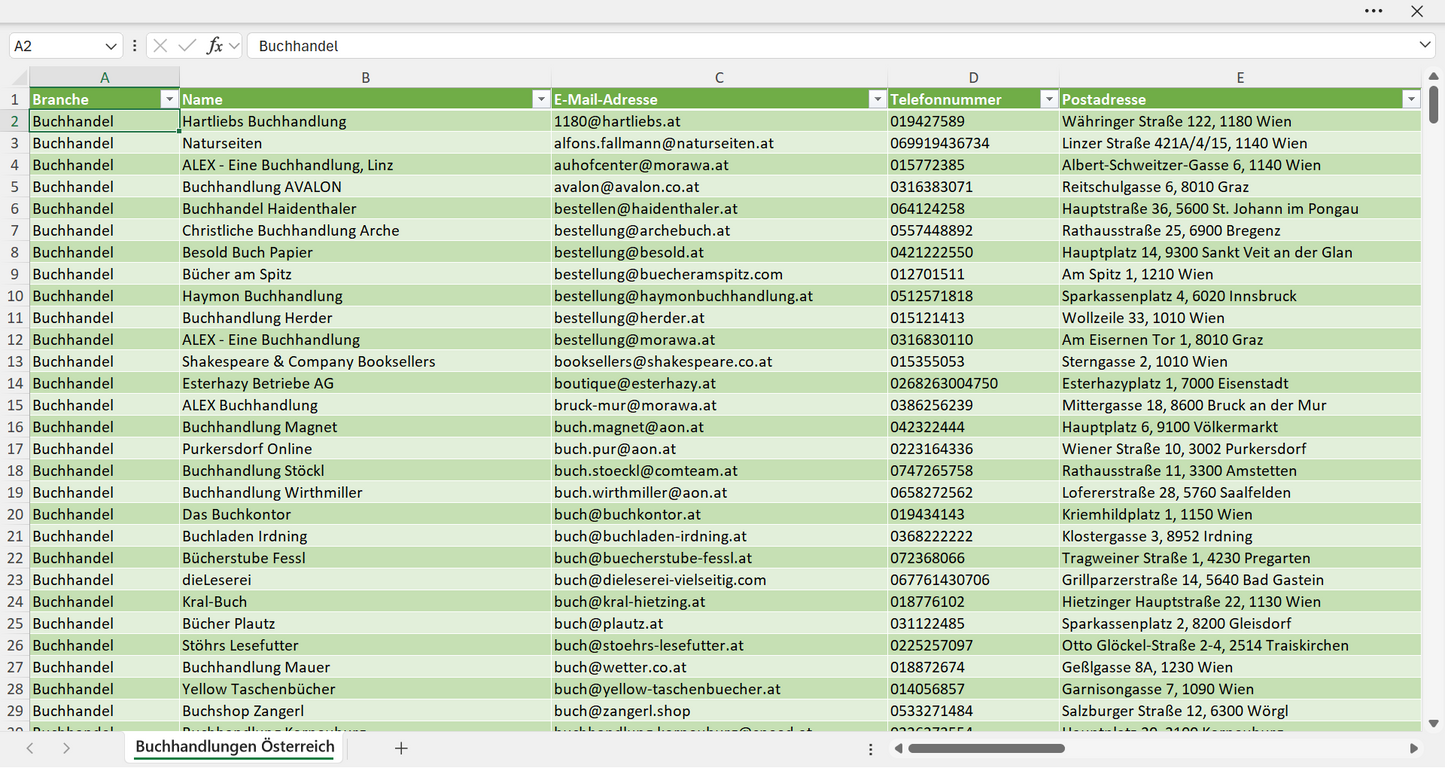
Task: Open the Branche column filter dropdown
Action: coord(169,99)
